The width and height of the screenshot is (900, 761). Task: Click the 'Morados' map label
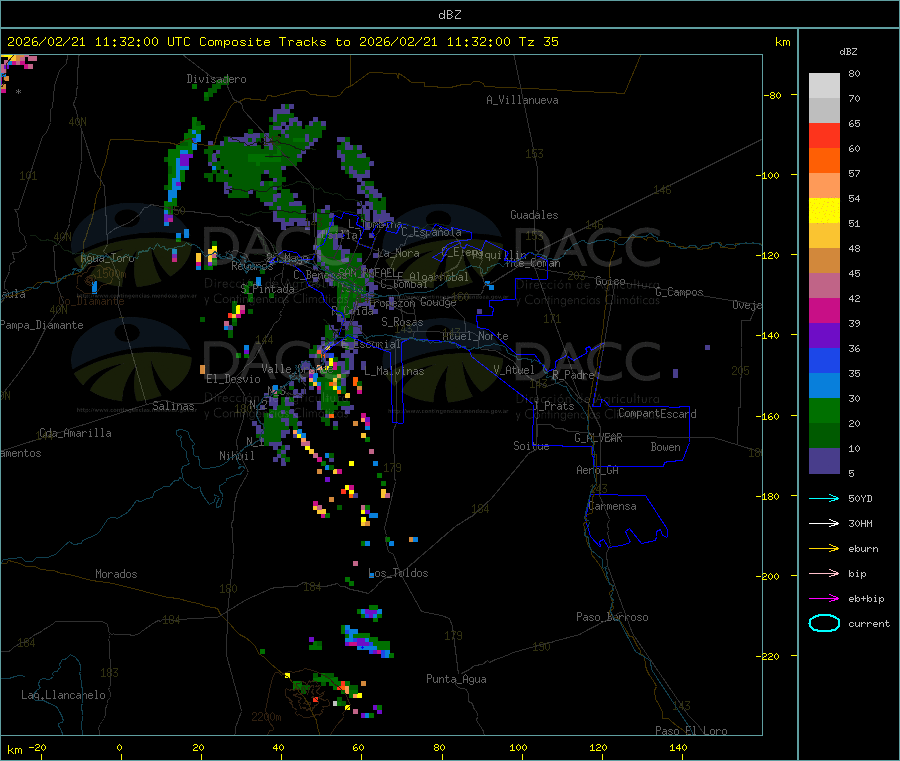[x=117, y=574]
